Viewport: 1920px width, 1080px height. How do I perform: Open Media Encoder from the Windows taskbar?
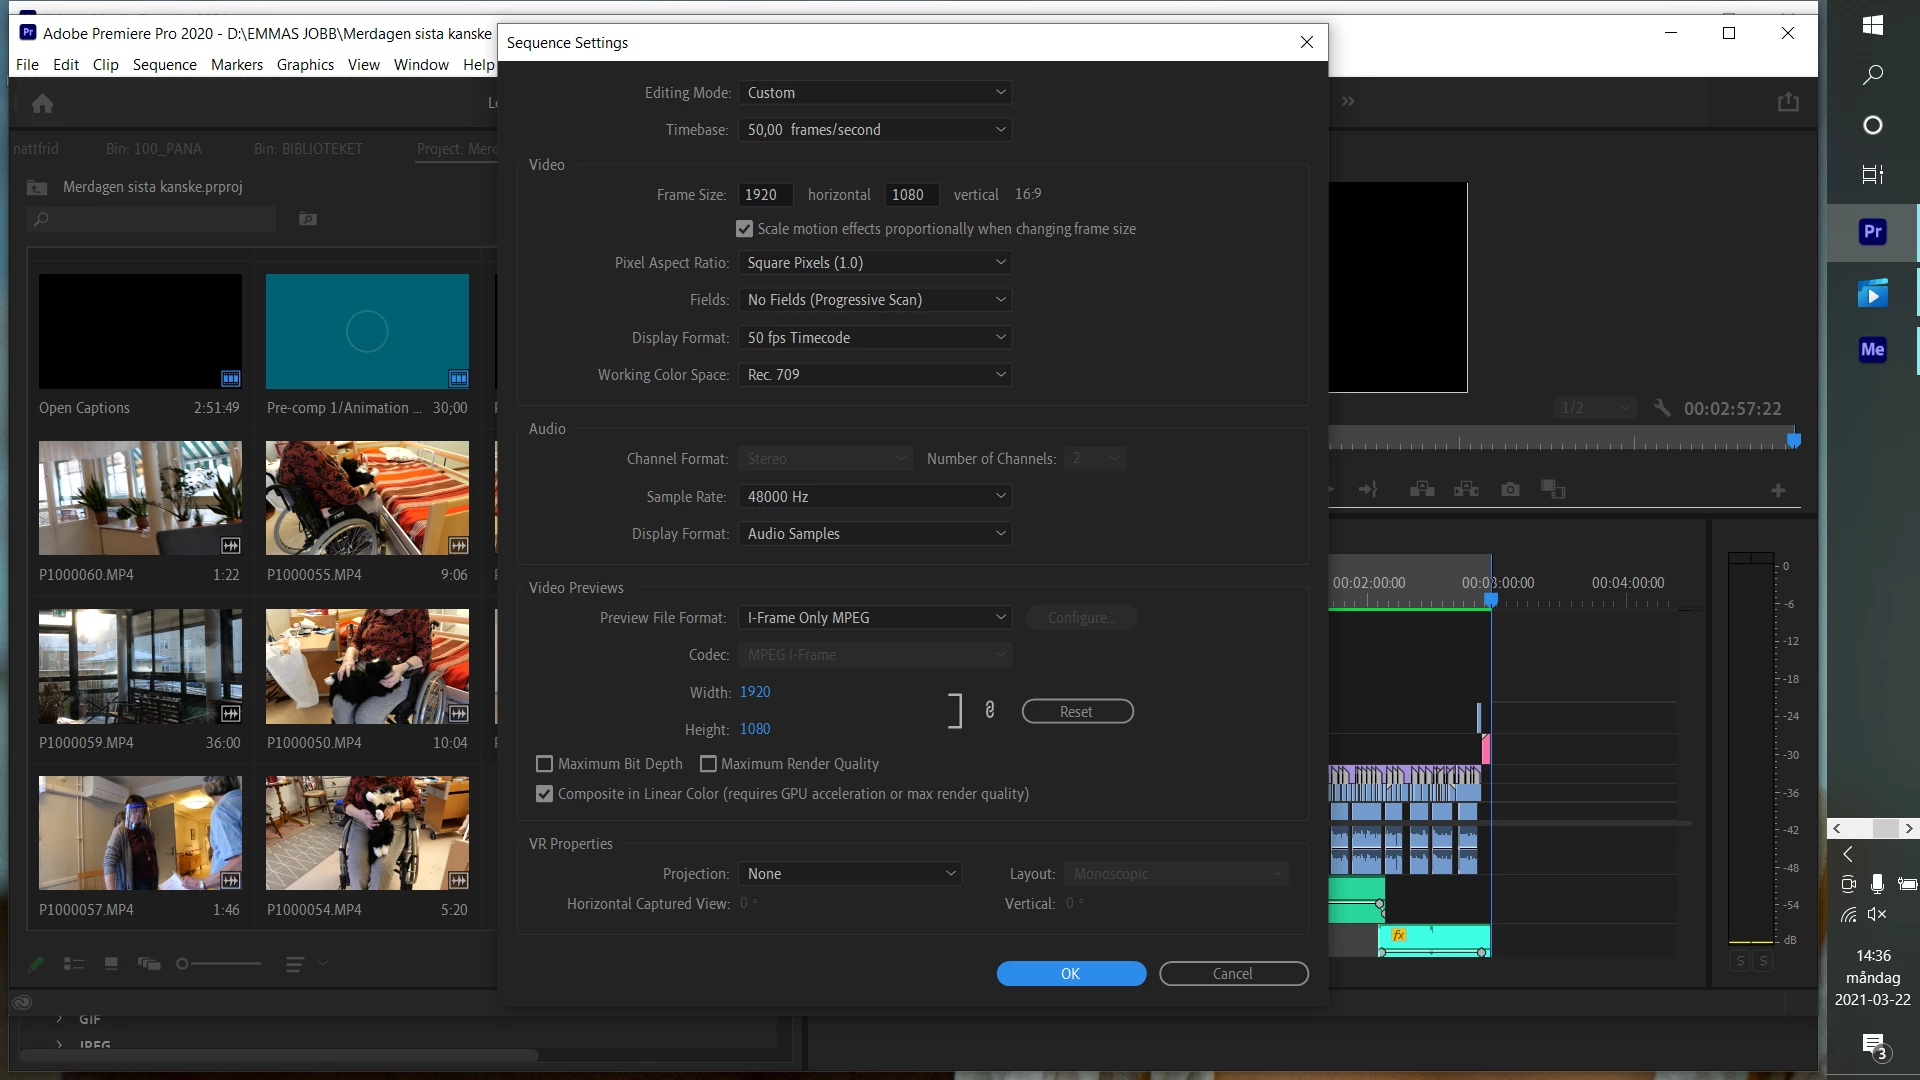click(x=1872, y=349)
